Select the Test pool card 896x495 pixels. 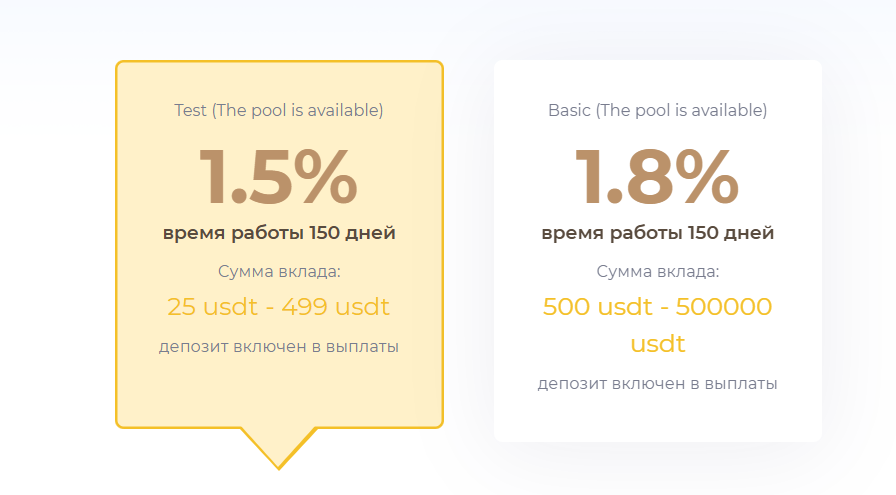(279, 244)
